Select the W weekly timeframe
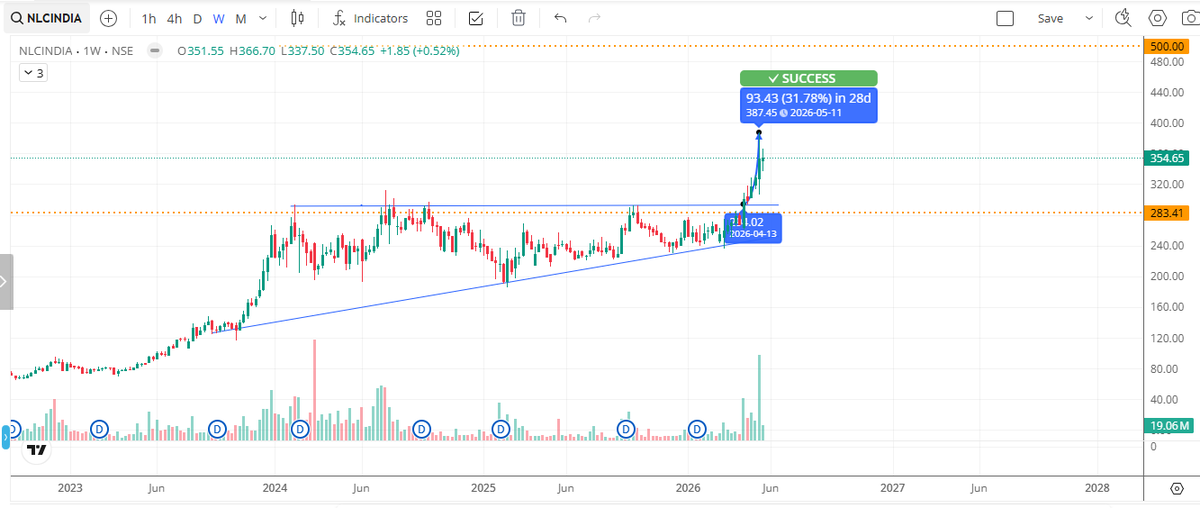The image size is (1200, 508). click(218, 18)
